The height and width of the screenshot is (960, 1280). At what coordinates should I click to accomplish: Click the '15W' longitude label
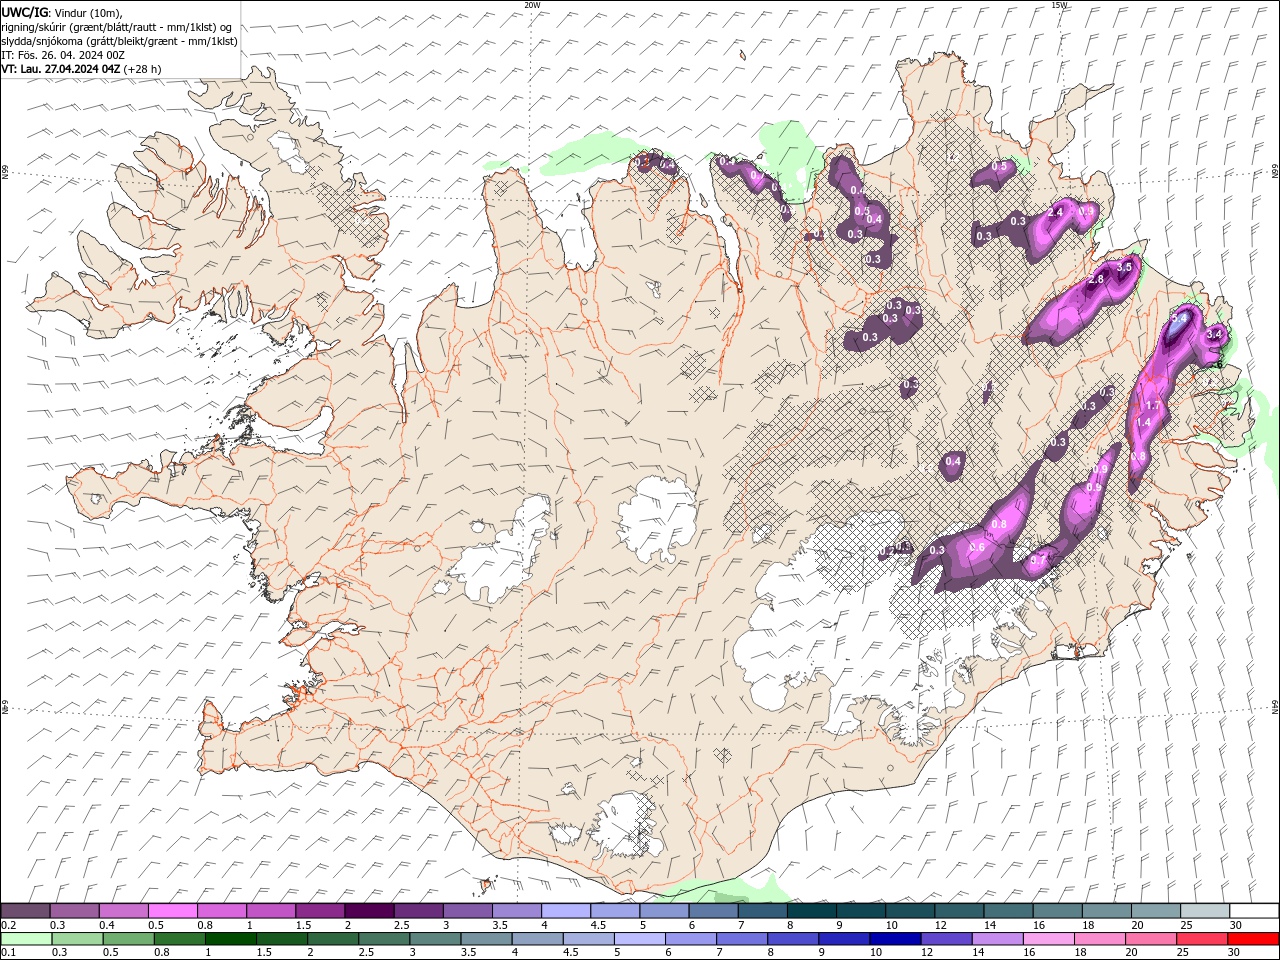[1060, 5]
